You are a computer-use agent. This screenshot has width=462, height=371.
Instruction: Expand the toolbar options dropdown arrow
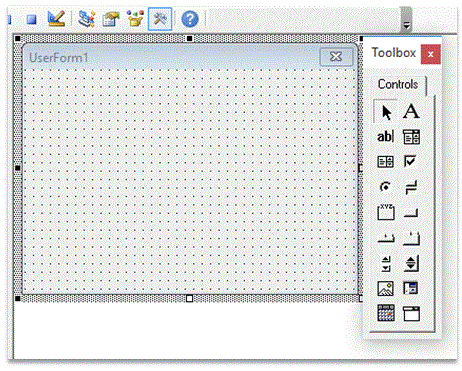click(x=406, y=24)
